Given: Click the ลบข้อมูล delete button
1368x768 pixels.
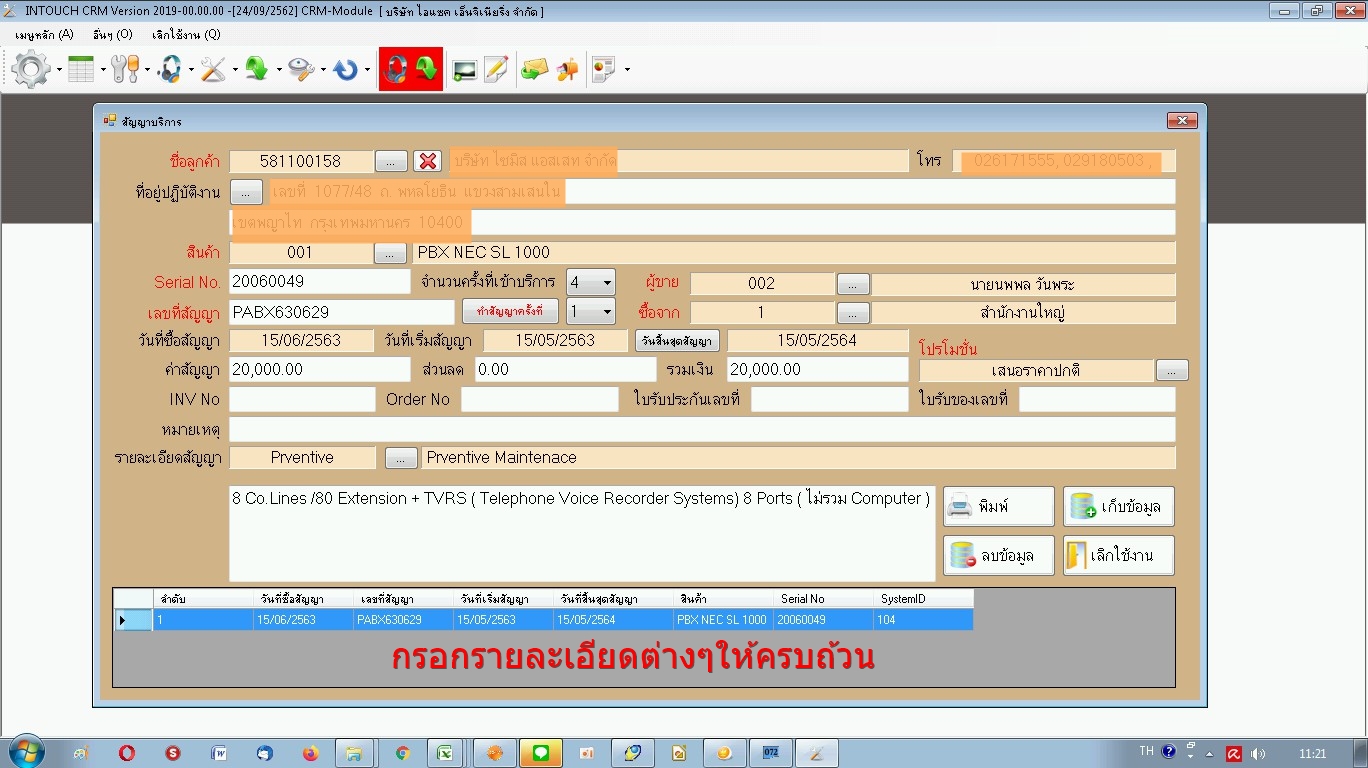Looking at the screenshot, I should 998,556.
